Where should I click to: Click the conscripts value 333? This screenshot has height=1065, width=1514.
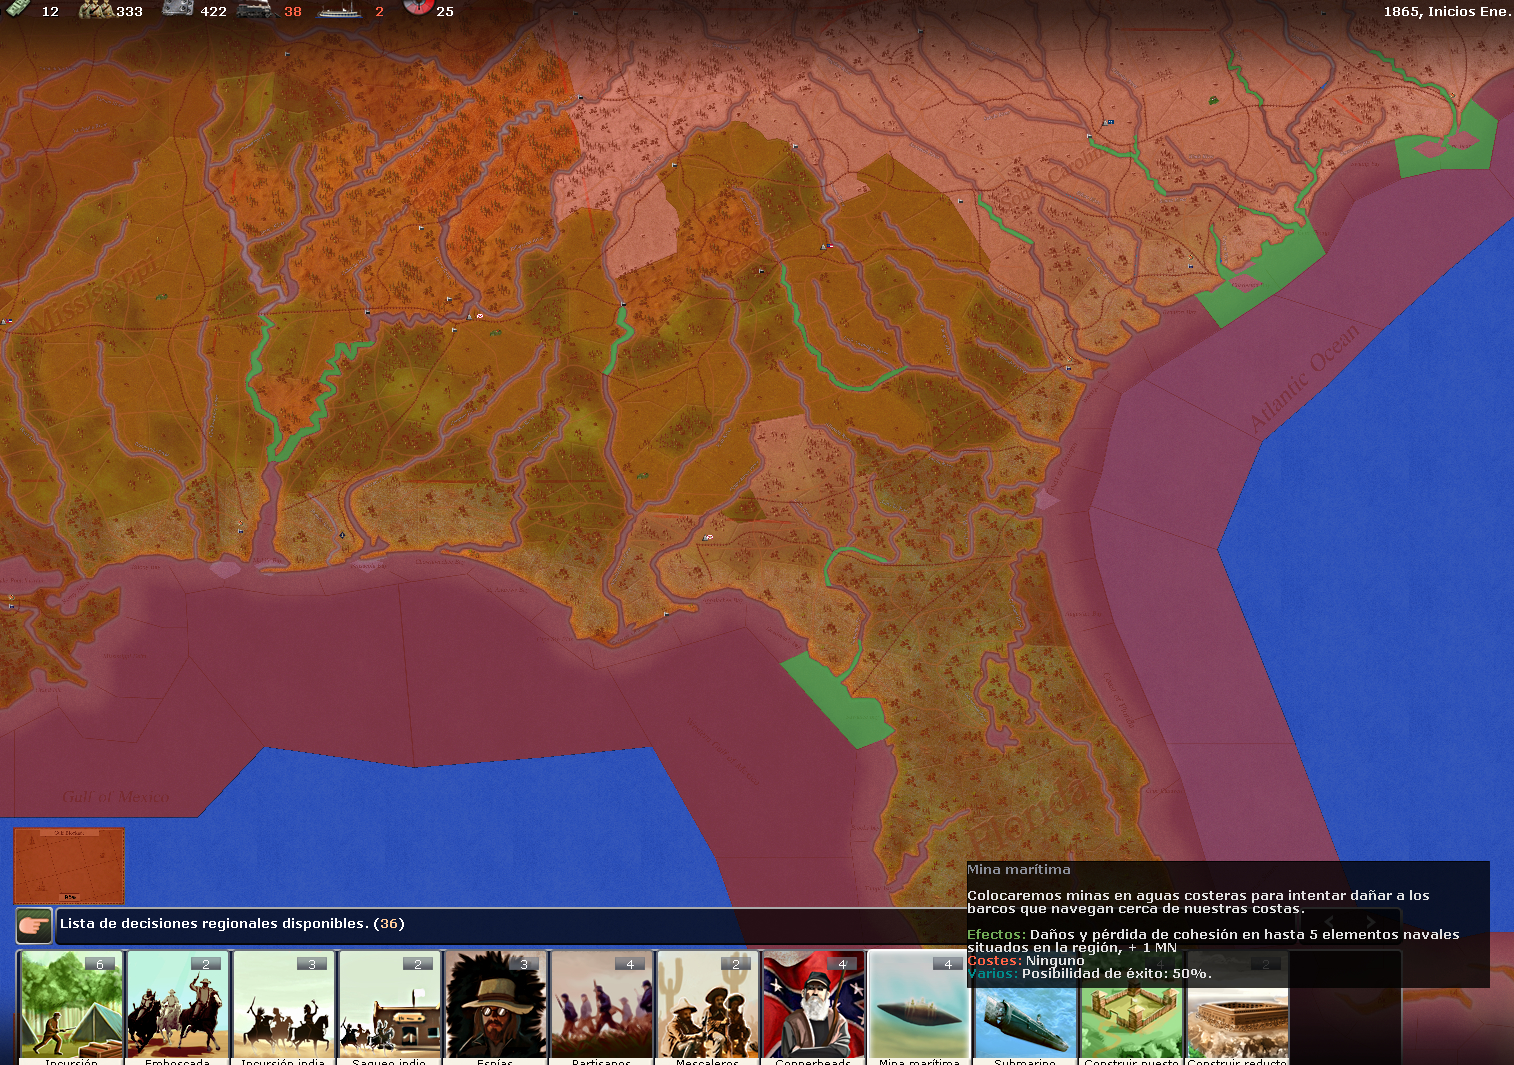[x=129, y=11]
